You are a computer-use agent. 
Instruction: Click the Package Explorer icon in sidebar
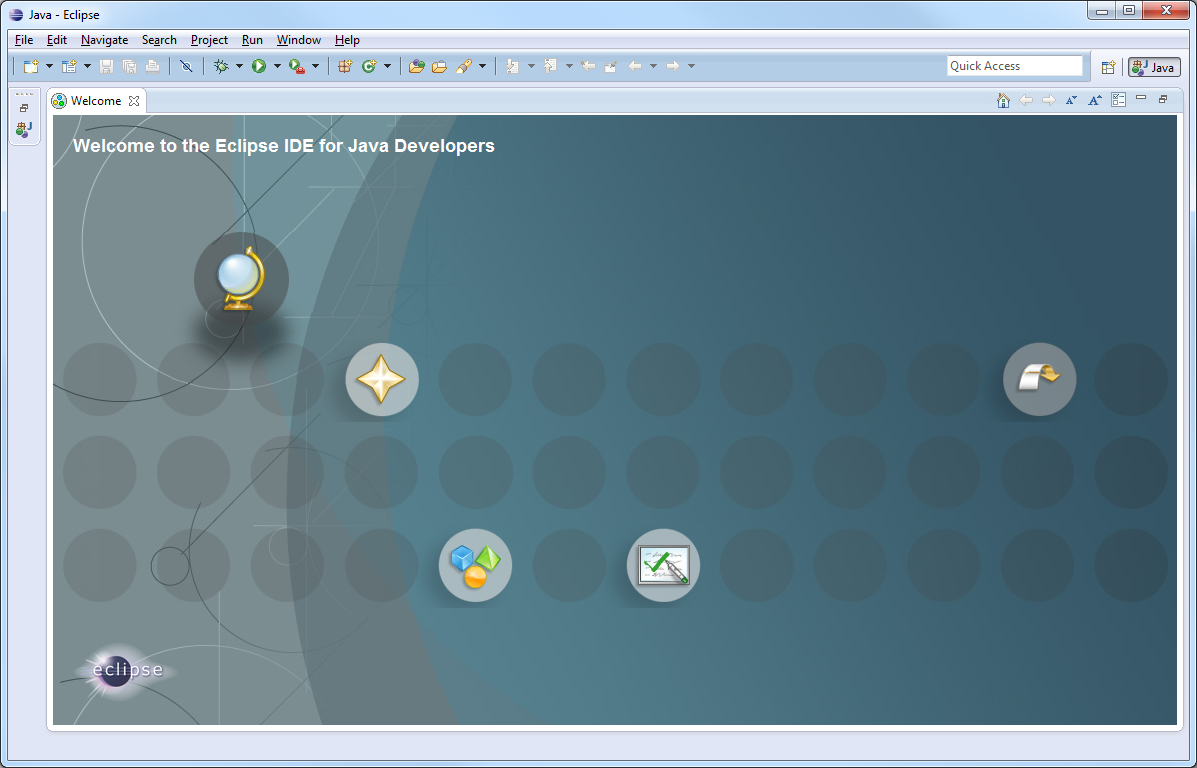tap(24, 130)
